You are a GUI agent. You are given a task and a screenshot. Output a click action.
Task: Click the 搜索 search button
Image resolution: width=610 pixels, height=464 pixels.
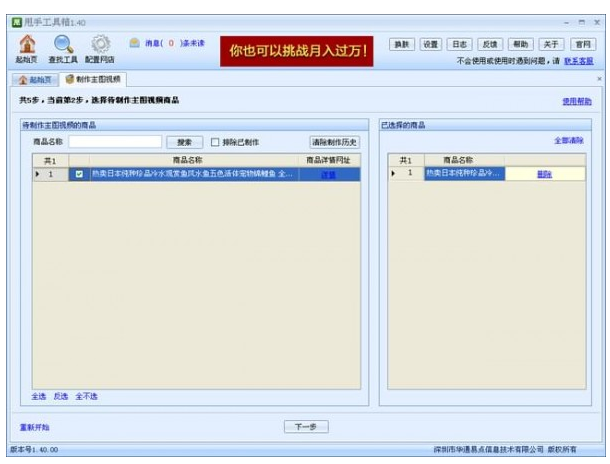pyautogui.click(x=184, y=142)
